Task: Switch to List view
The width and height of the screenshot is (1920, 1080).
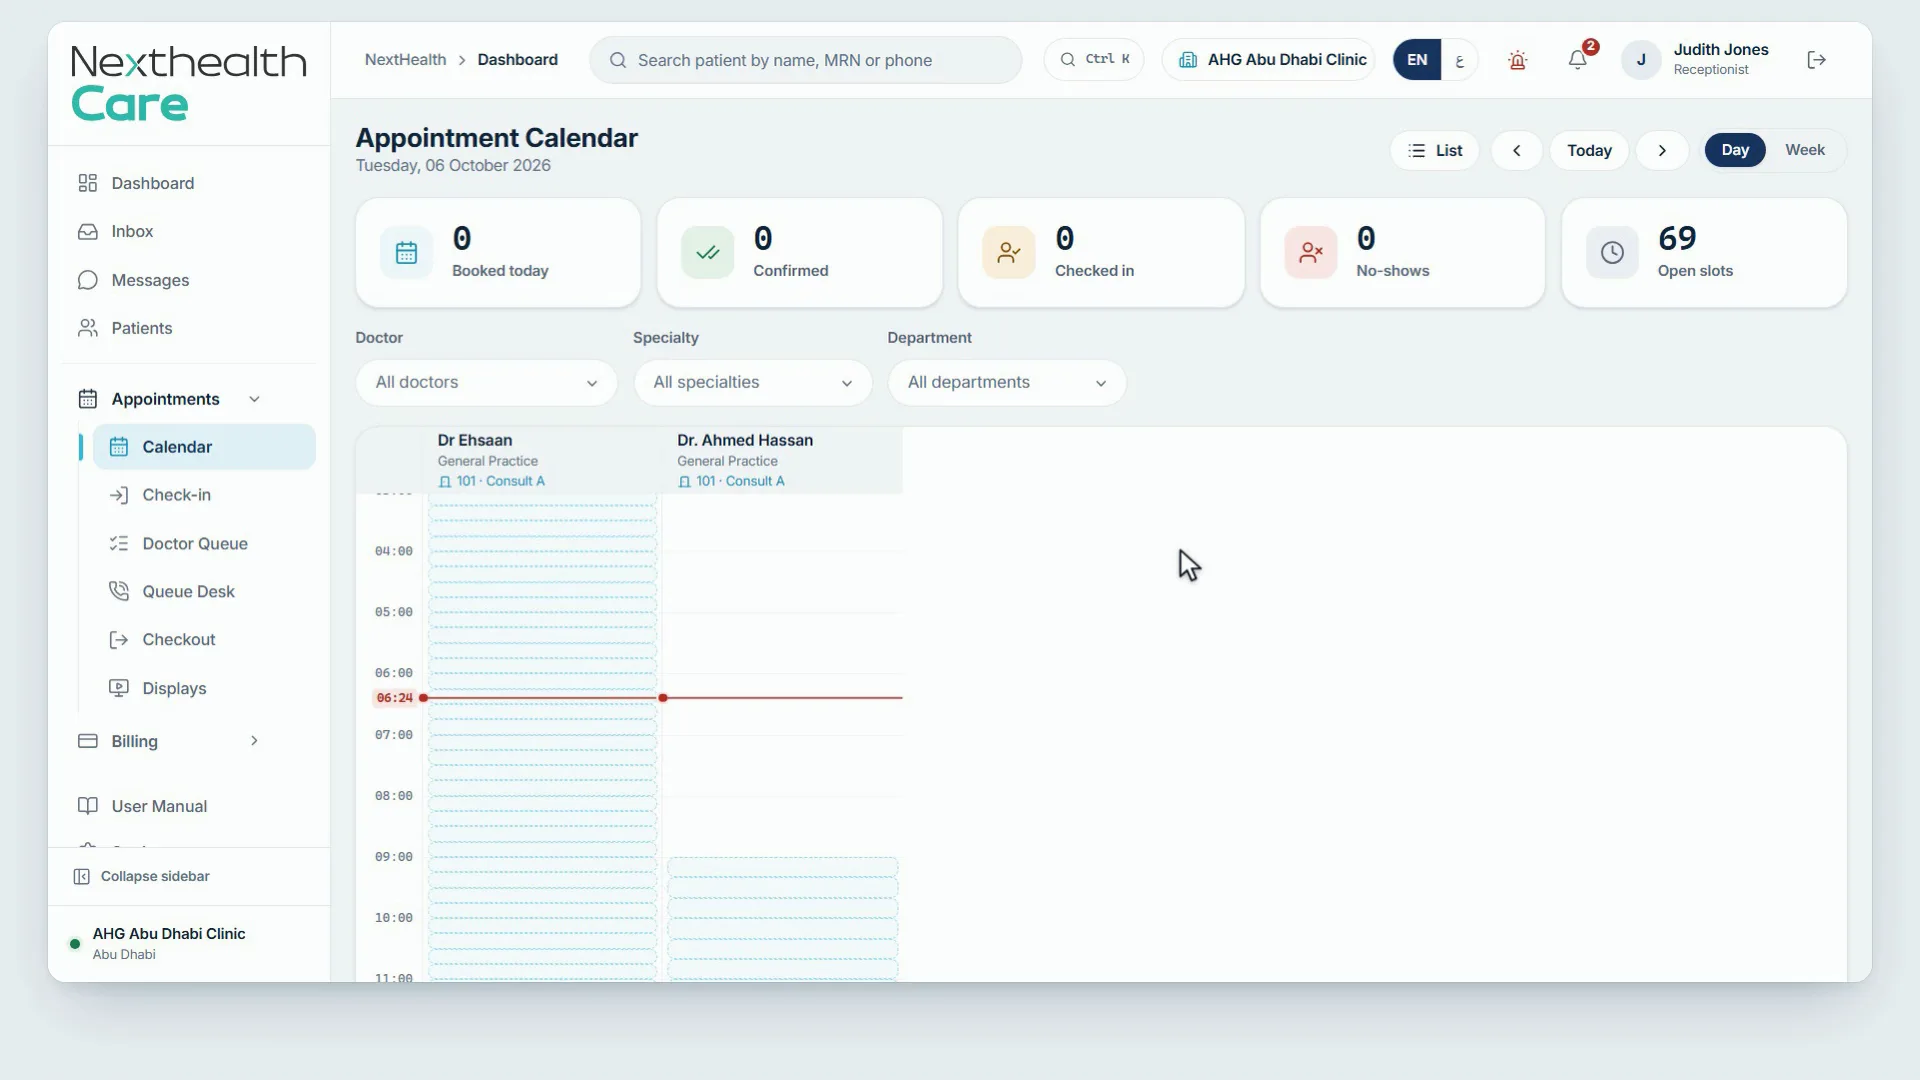Action: pos(1435,151)
